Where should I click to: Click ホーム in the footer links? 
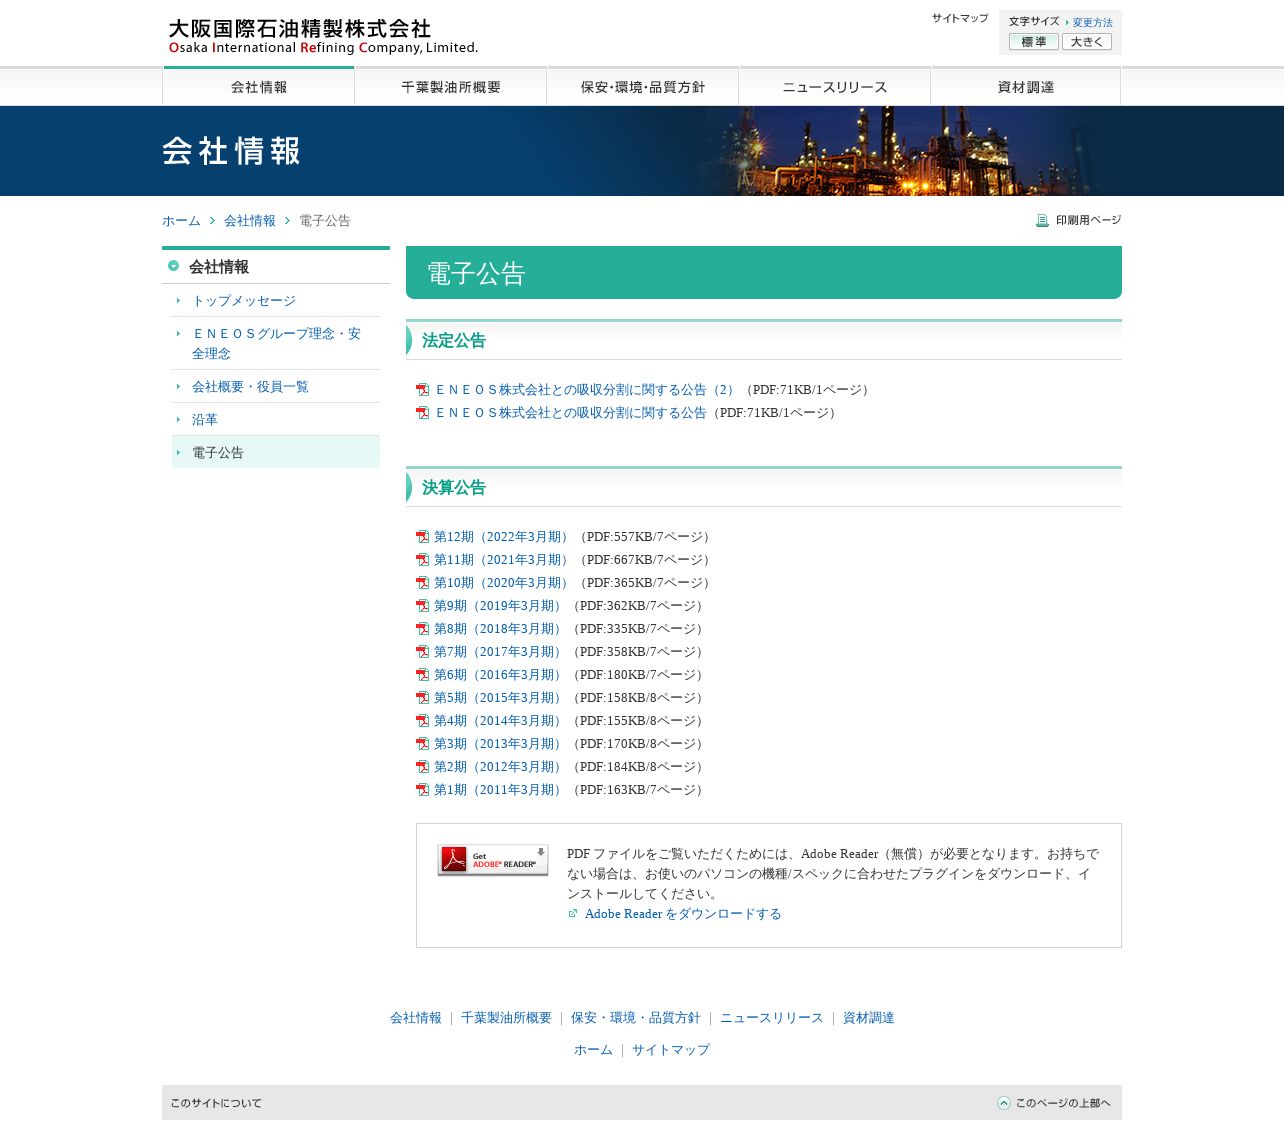(593, 1050)
